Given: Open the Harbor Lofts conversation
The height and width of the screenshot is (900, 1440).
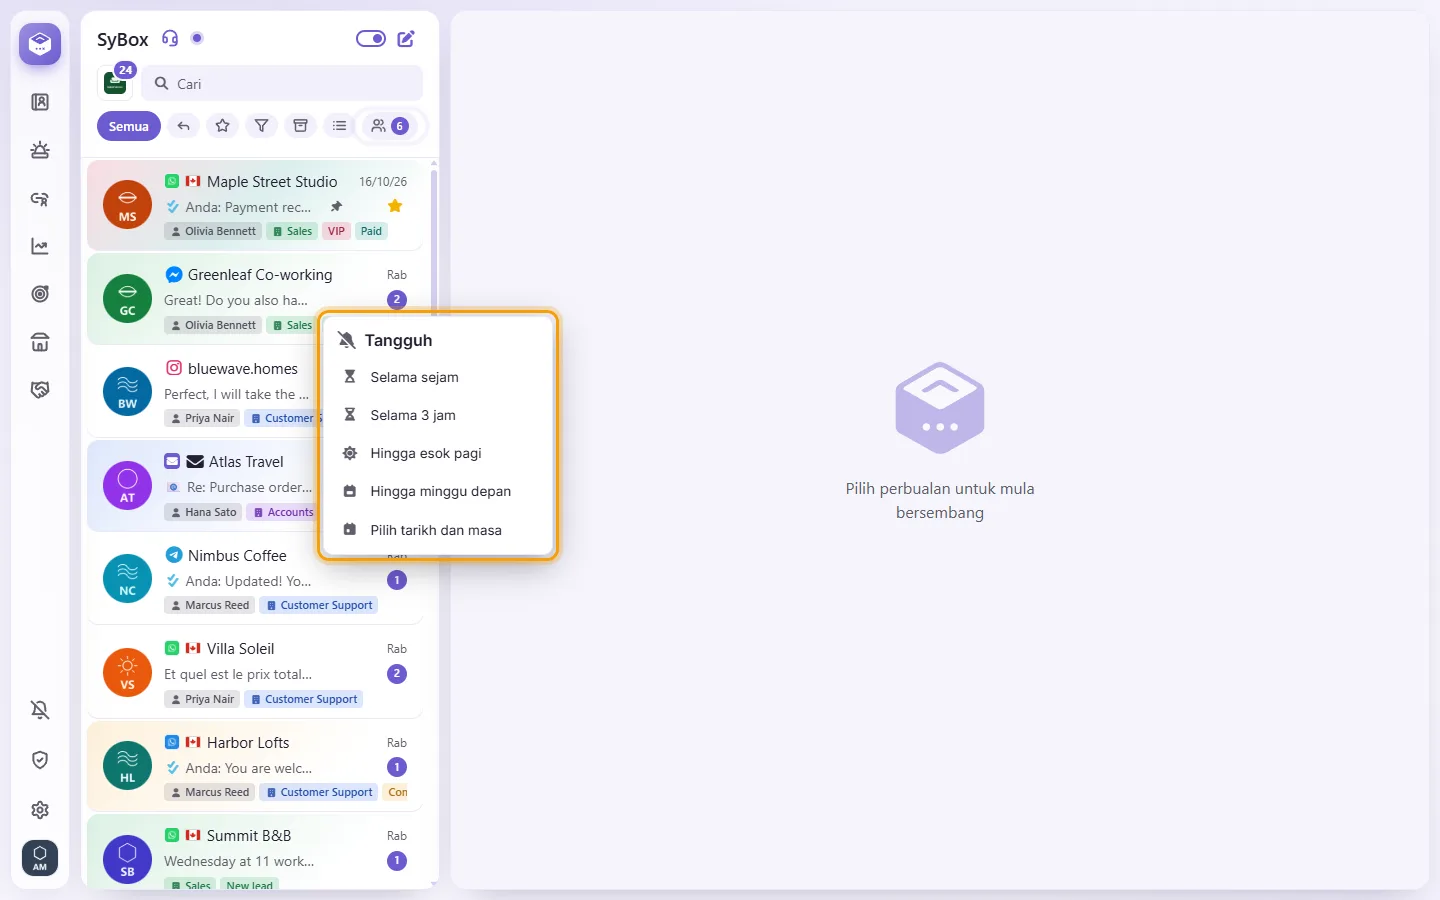Looking at the screenshot, I should pos(255,767).
